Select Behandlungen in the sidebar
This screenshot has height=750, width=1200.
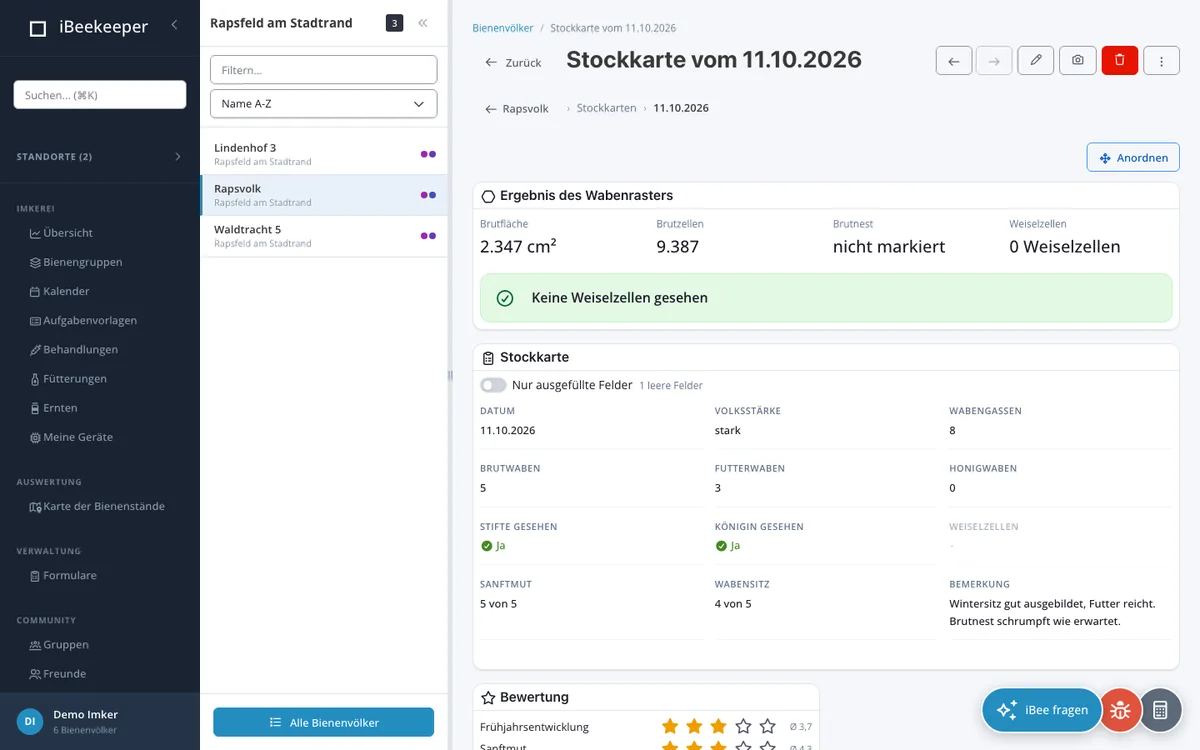pyautogui.click(x=74, y=349)
